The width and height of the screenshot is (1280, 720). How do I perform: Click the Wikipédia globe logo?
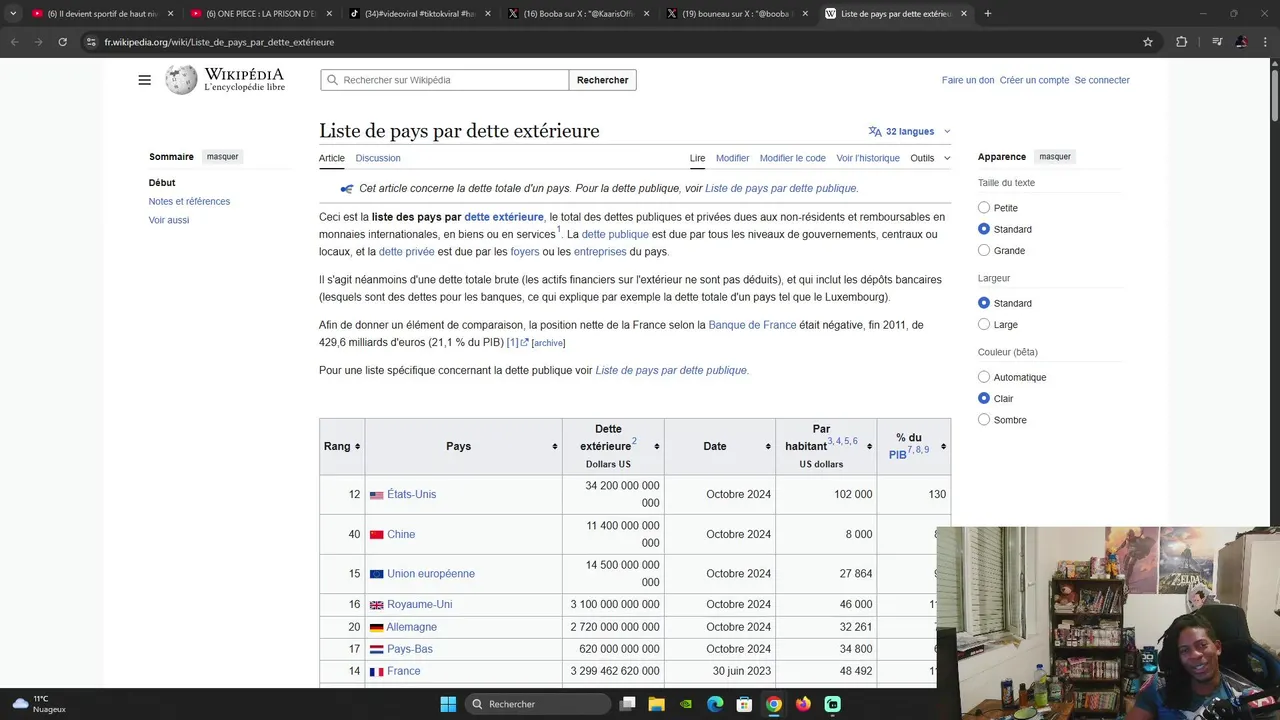[181, 80]
